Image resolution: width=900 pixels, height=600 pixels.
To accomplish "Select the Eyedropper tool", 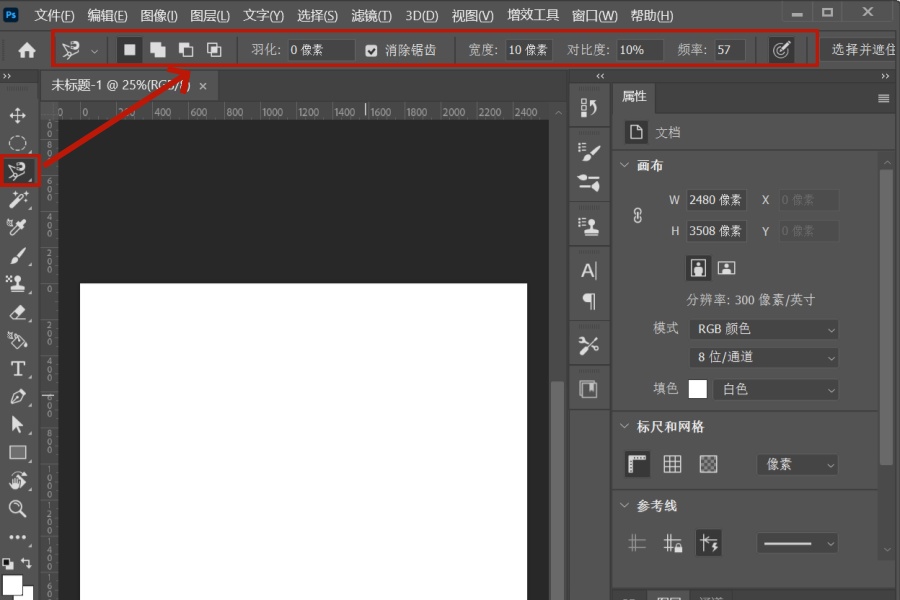I will click(x=17, y=227).
